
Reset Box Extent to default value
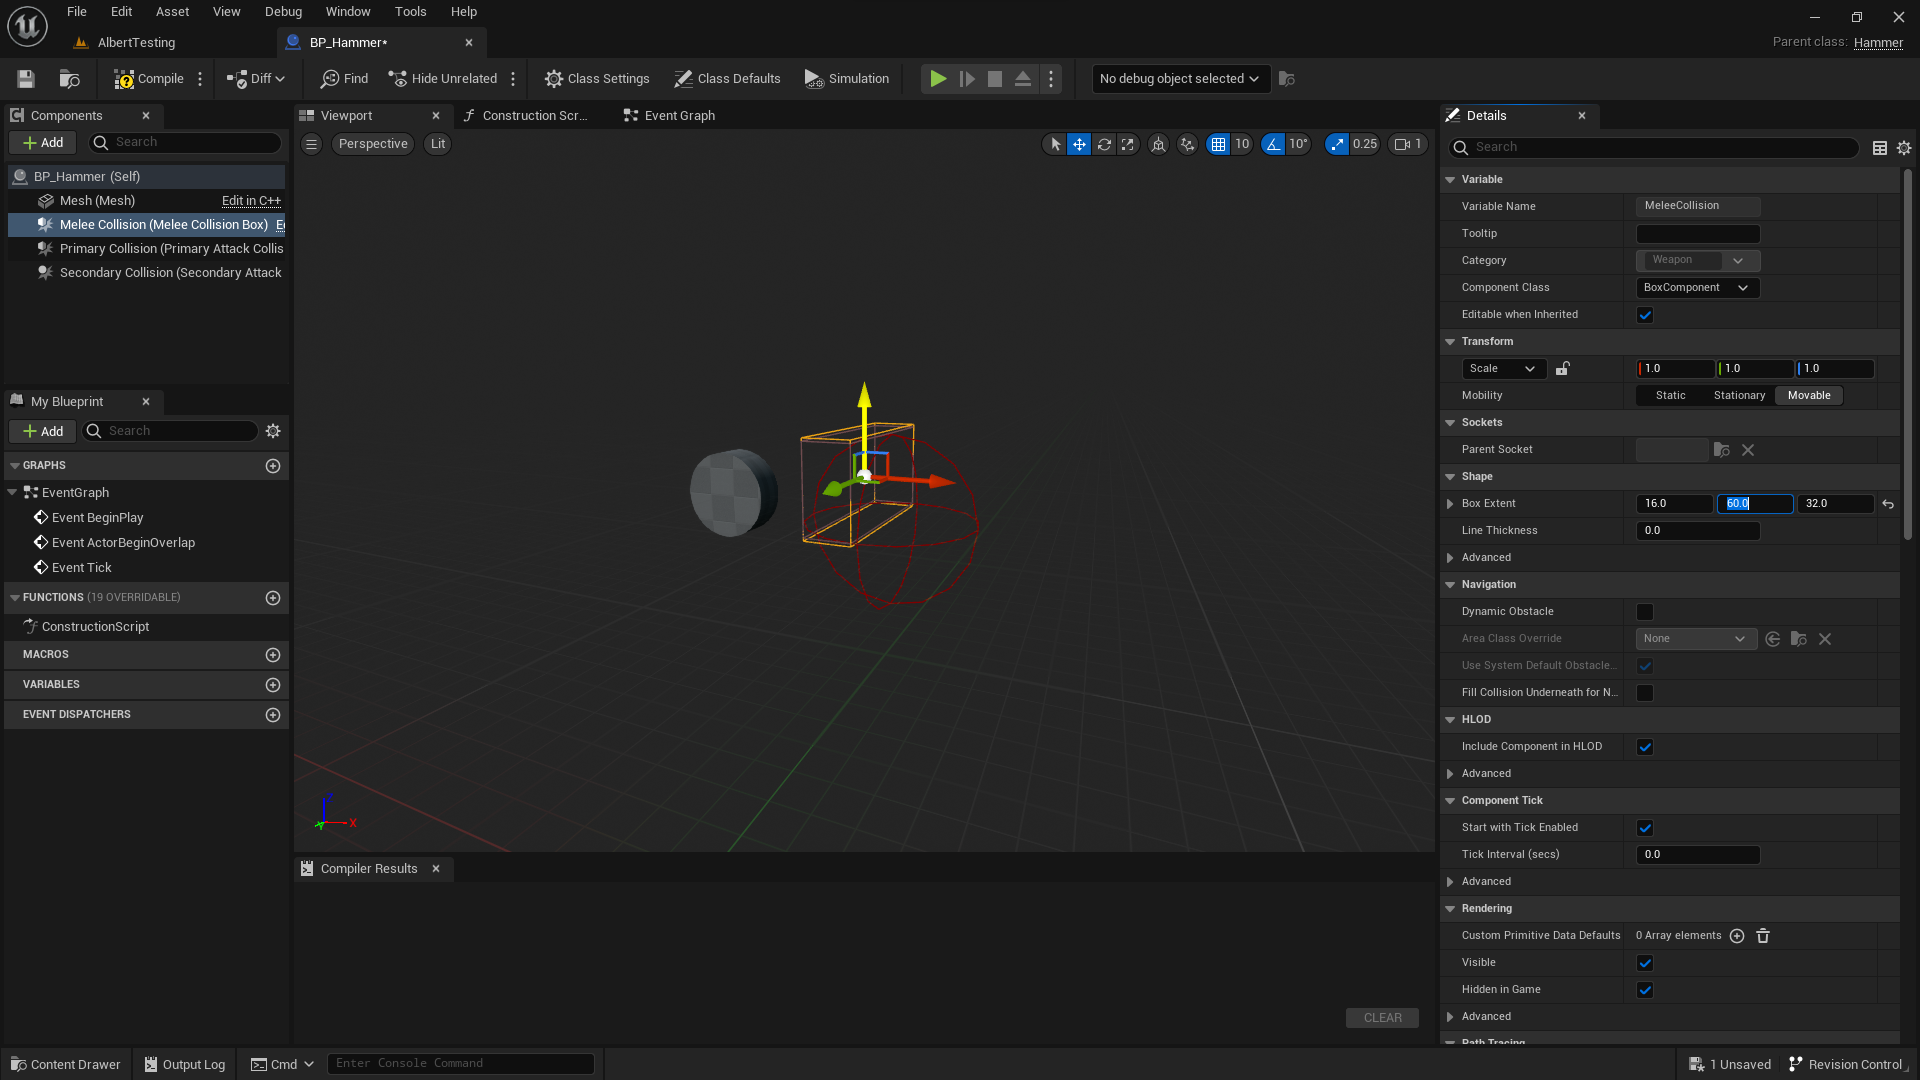[x=1888, y=504]
